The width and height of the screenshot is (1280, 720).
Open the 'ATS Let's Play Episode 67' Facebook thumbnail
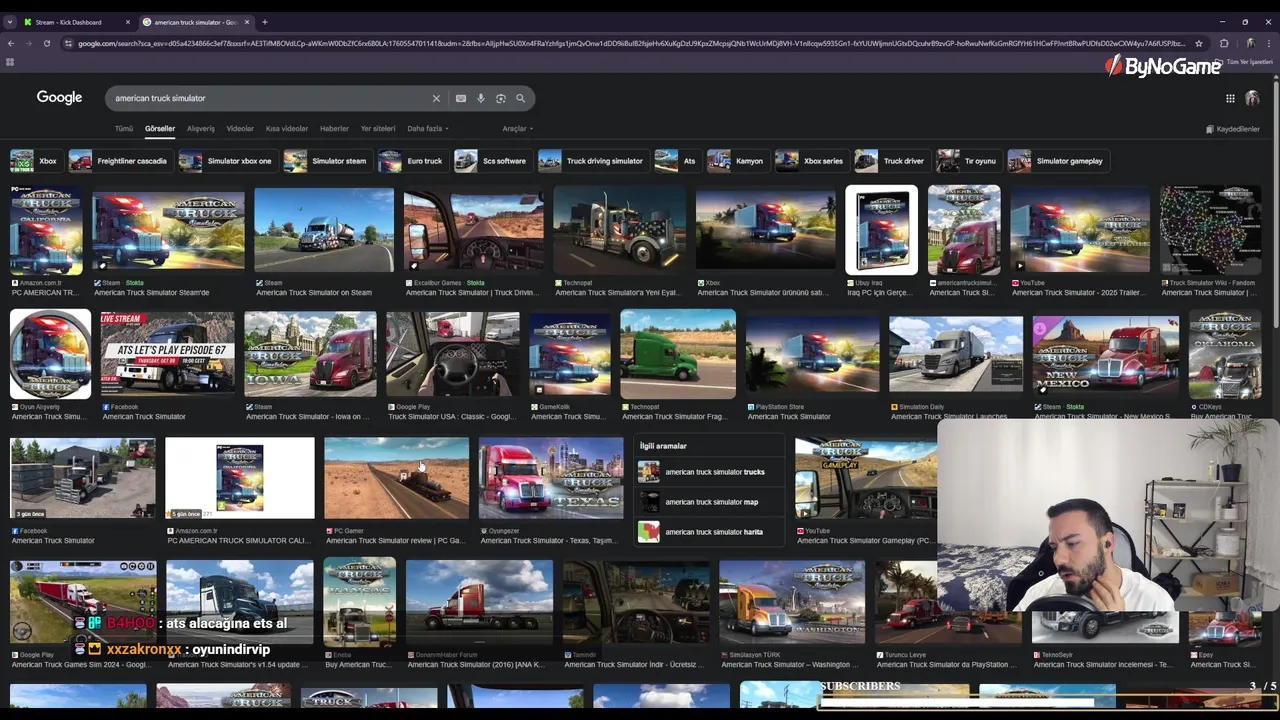167,355
